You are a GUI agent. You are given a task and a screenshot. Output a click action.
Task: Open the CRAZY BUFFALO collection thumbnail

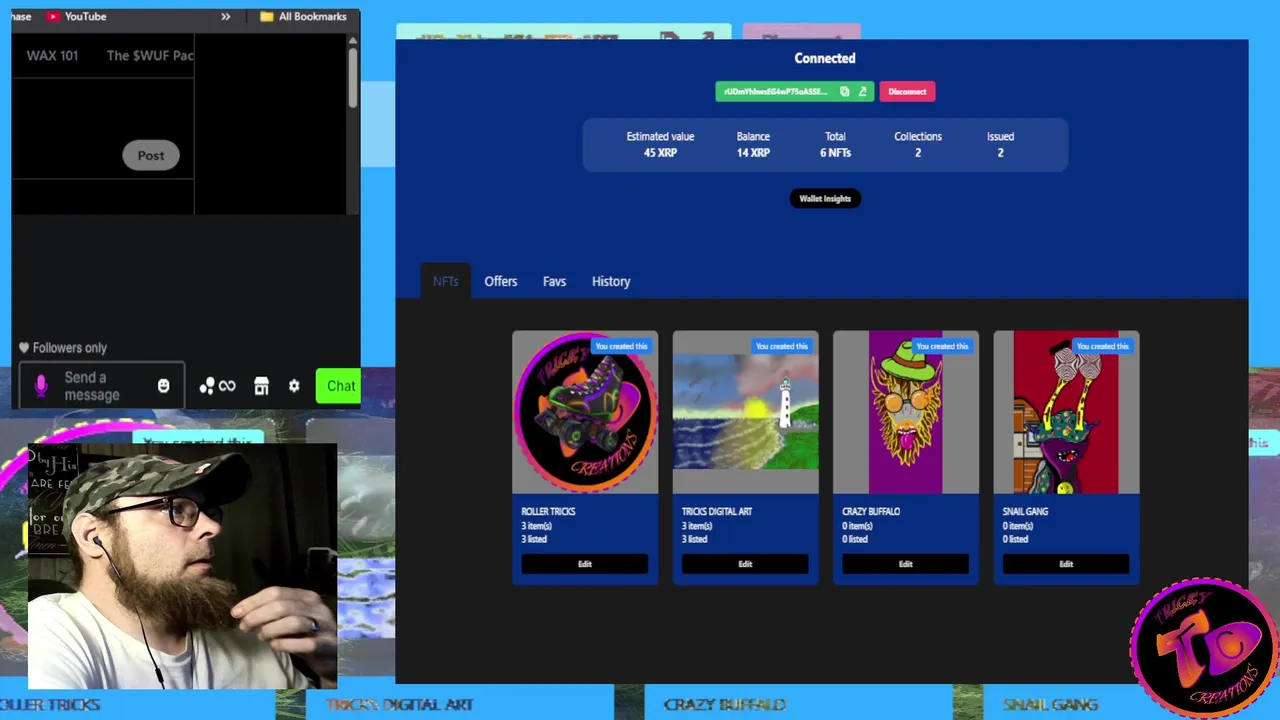tap(906, 412)
